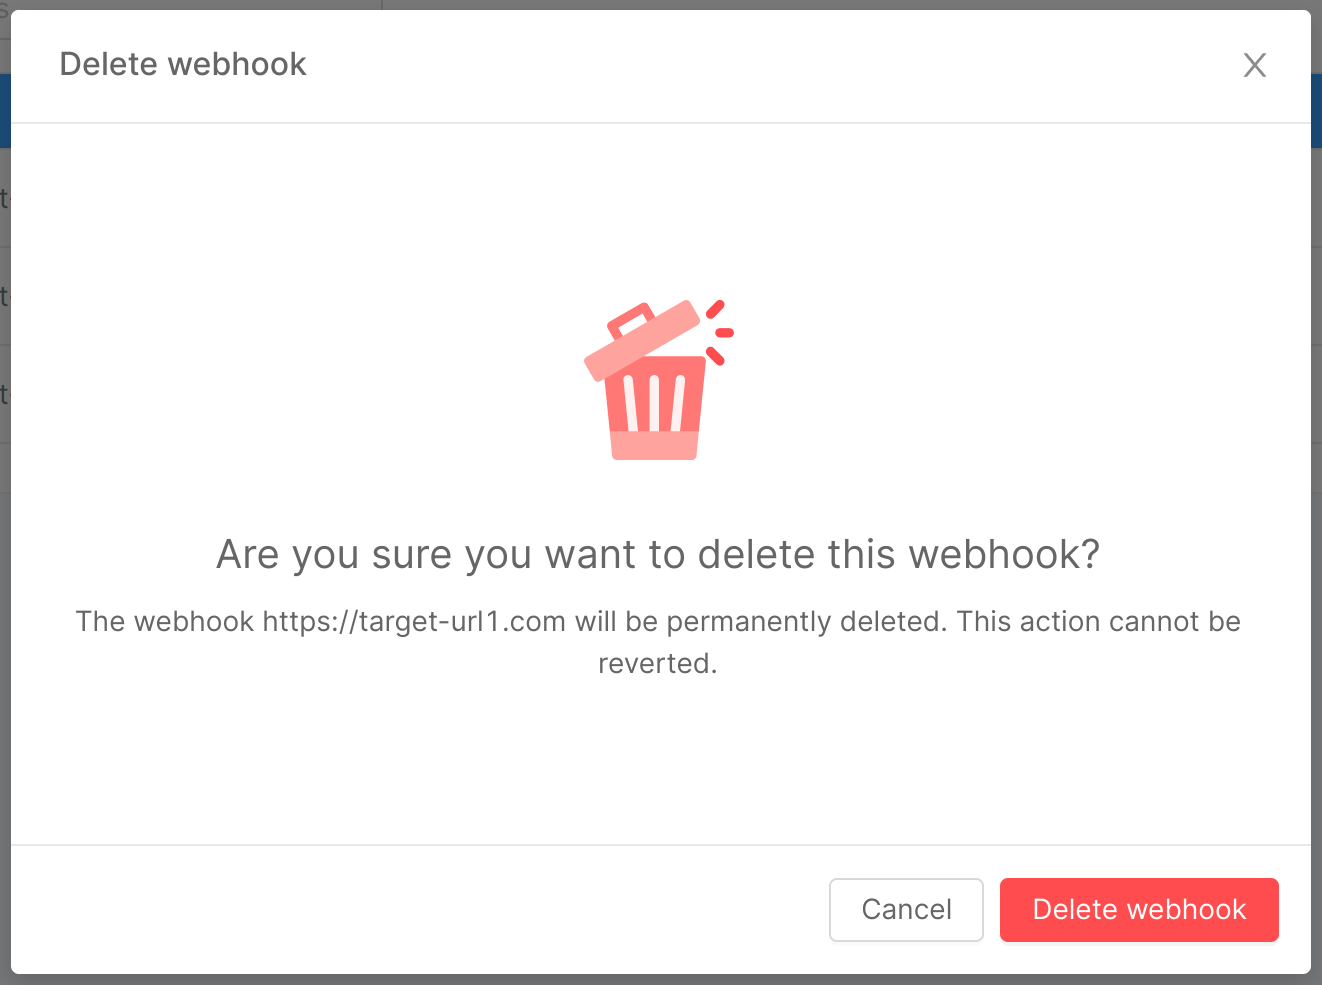Click the dialog header divider area
The image size is (1322, 985).
coord(660,122)
